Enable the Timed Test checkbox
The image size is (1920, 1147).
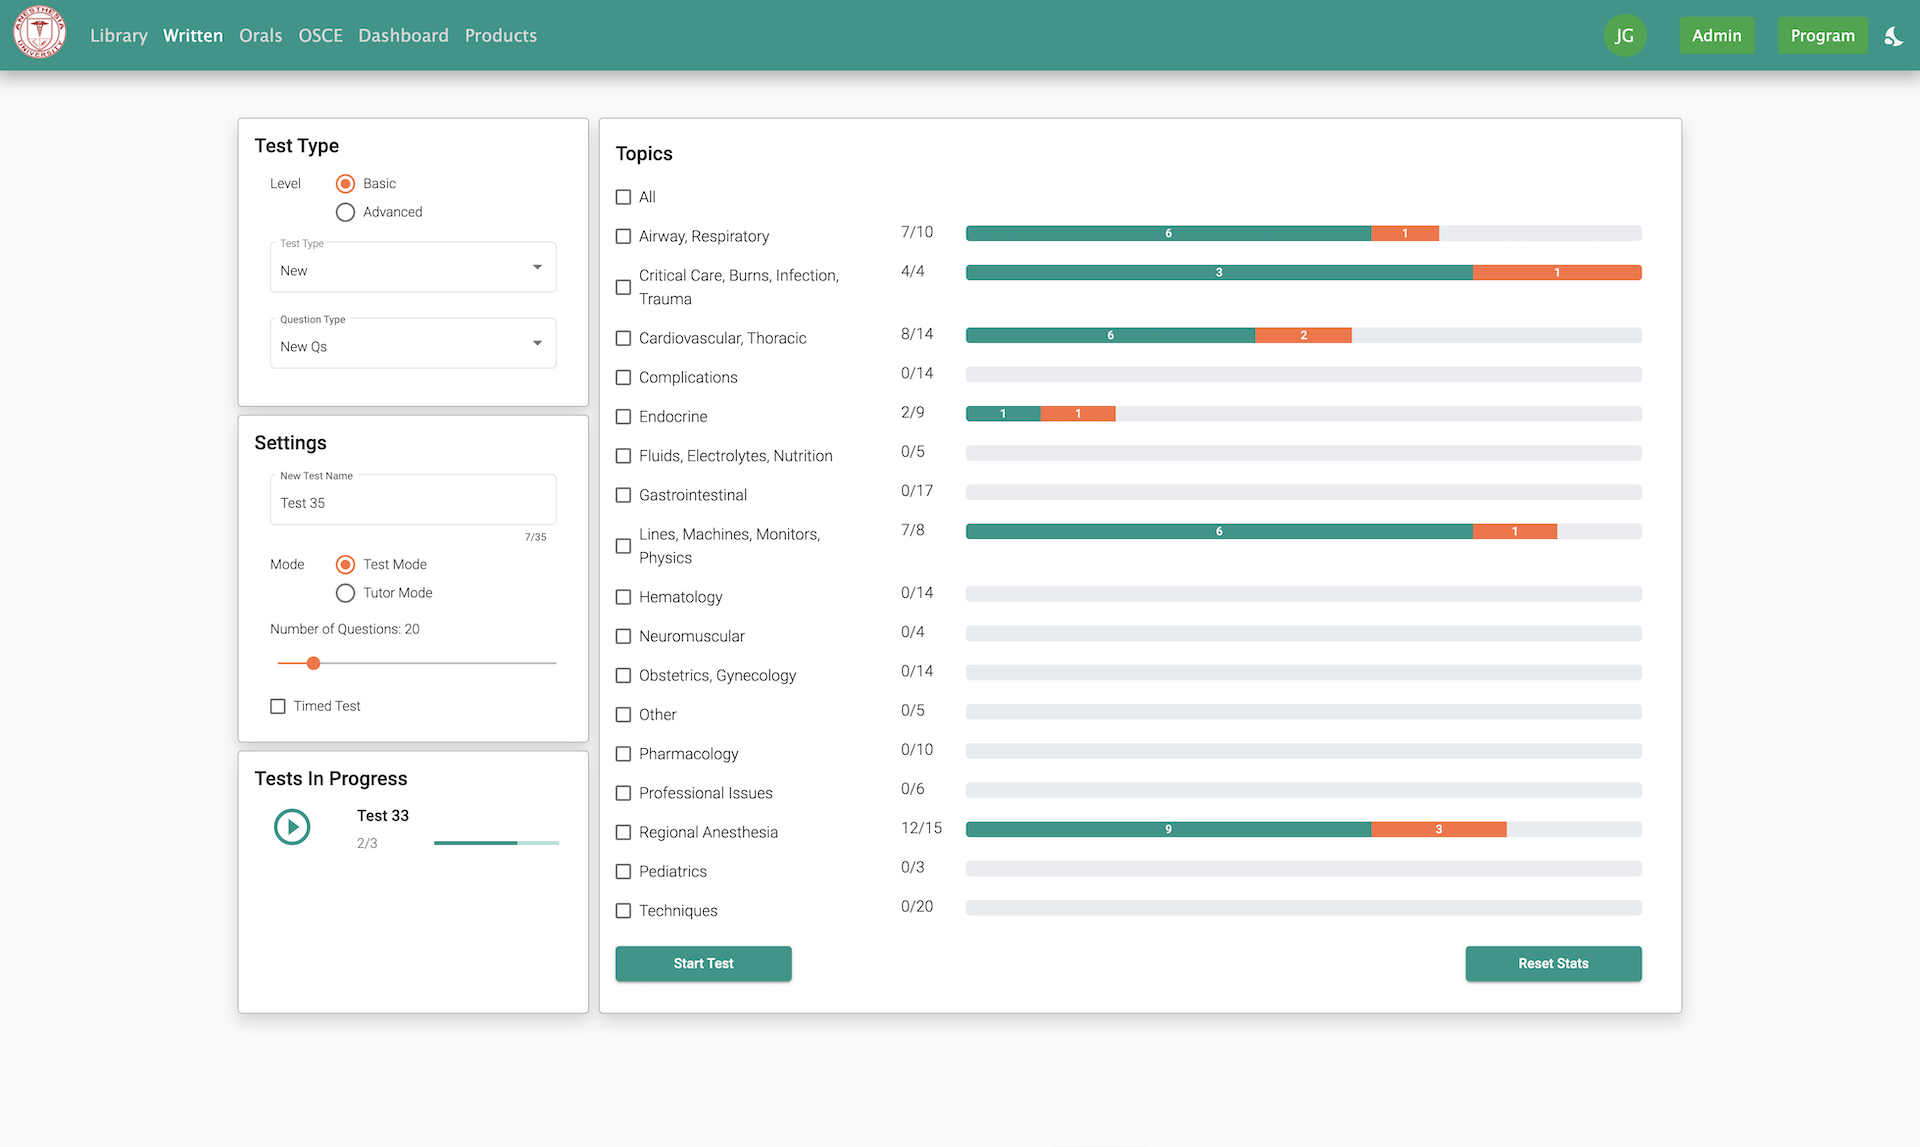(278, 706)
